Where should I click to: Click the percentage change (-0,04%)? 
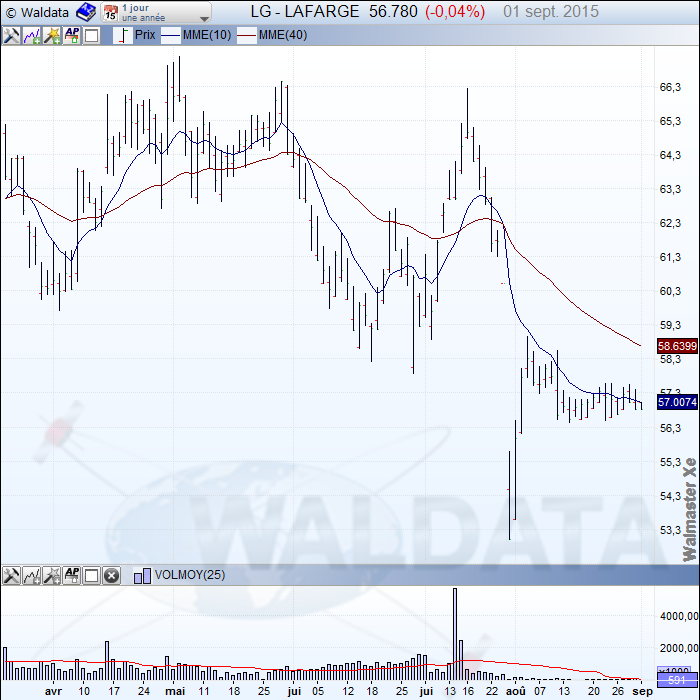pyautogui.click(x=455, y=12)
